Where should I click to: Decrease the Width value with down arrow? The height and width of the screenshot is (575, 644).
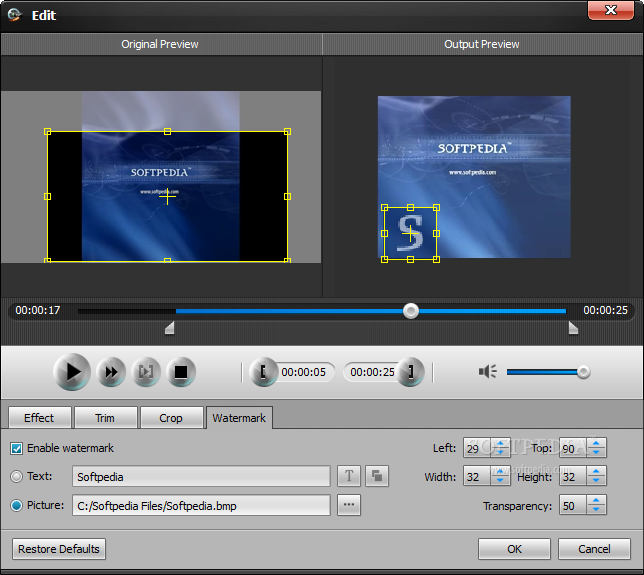click(x=500, y=481)
